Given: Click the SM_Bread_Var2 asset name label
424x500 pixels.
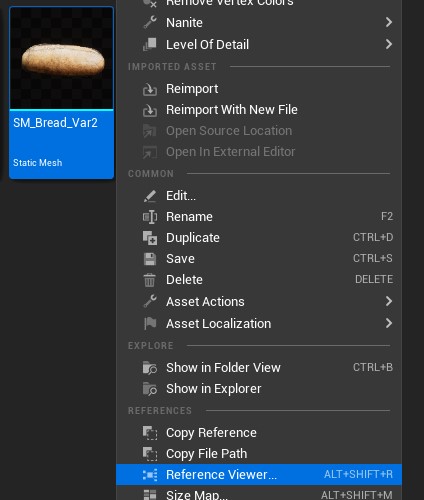Looking at the screenshot, I should pos(55,123).
